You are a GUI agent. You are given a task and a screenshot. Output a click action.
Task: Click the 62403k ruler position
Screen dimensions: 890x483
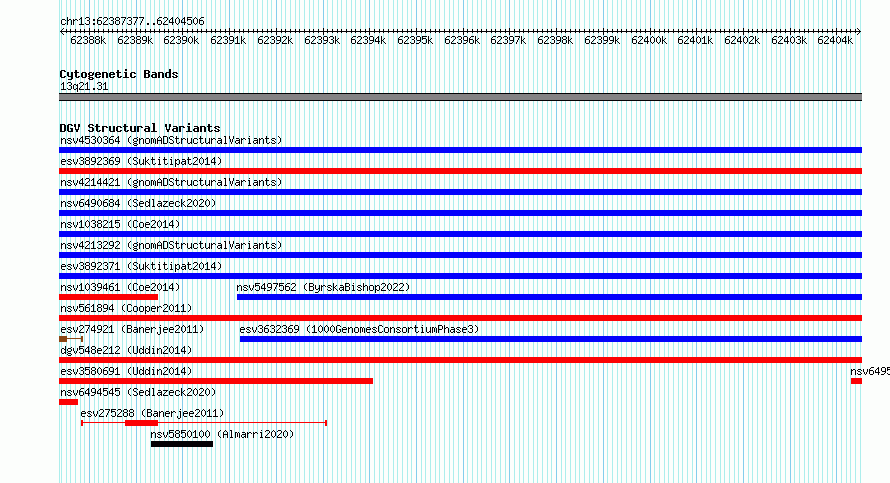789,40
